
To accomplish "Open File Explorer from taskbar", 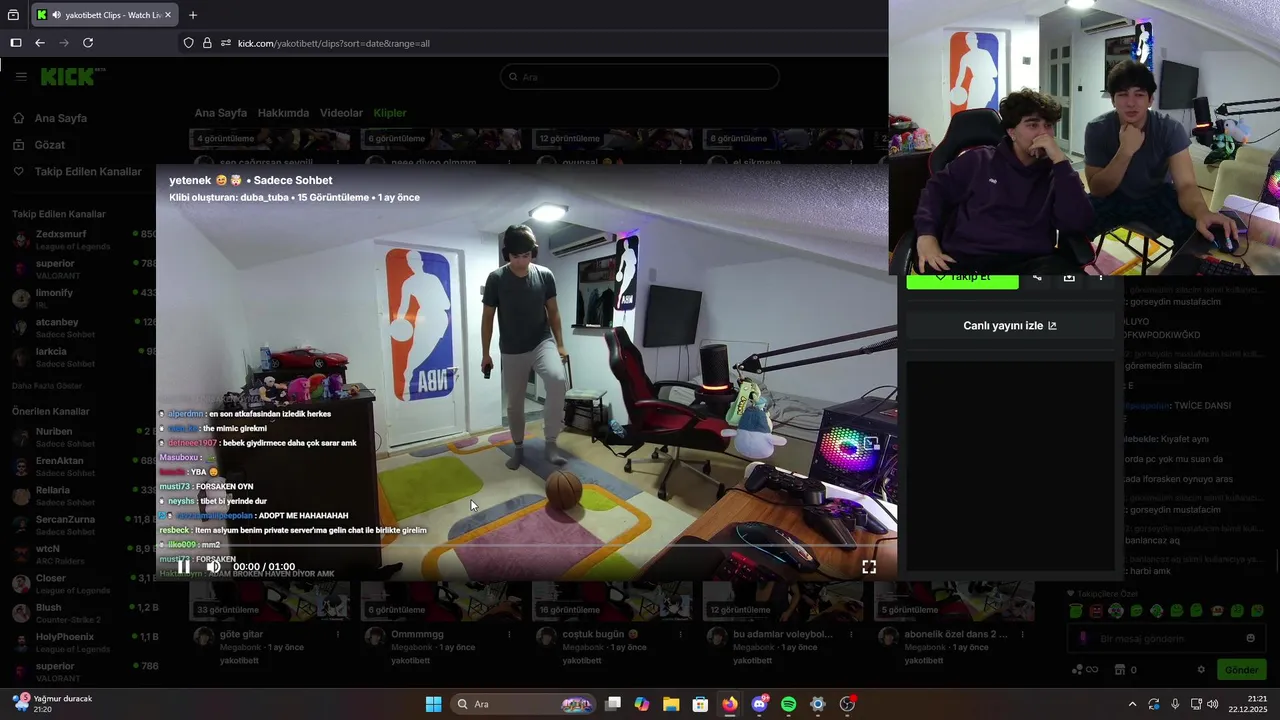I will click(x=671, y=704).
